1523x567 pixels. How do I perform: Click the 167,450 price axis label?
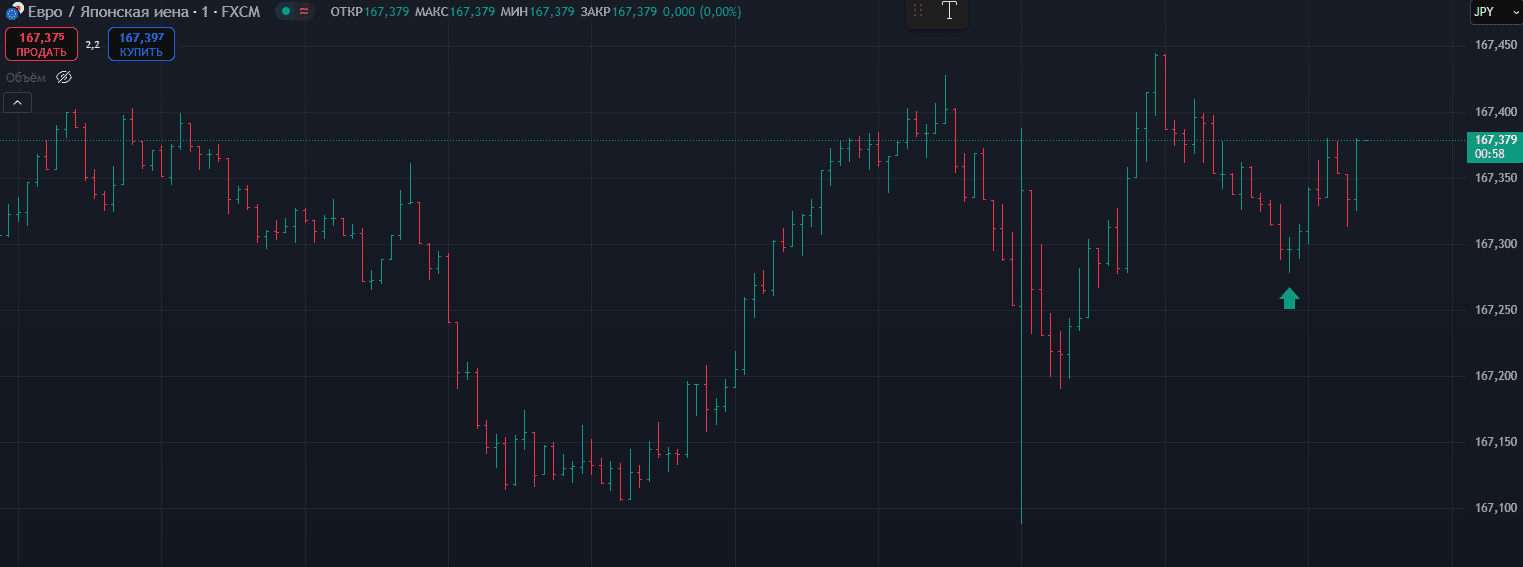click(1495, 45)
